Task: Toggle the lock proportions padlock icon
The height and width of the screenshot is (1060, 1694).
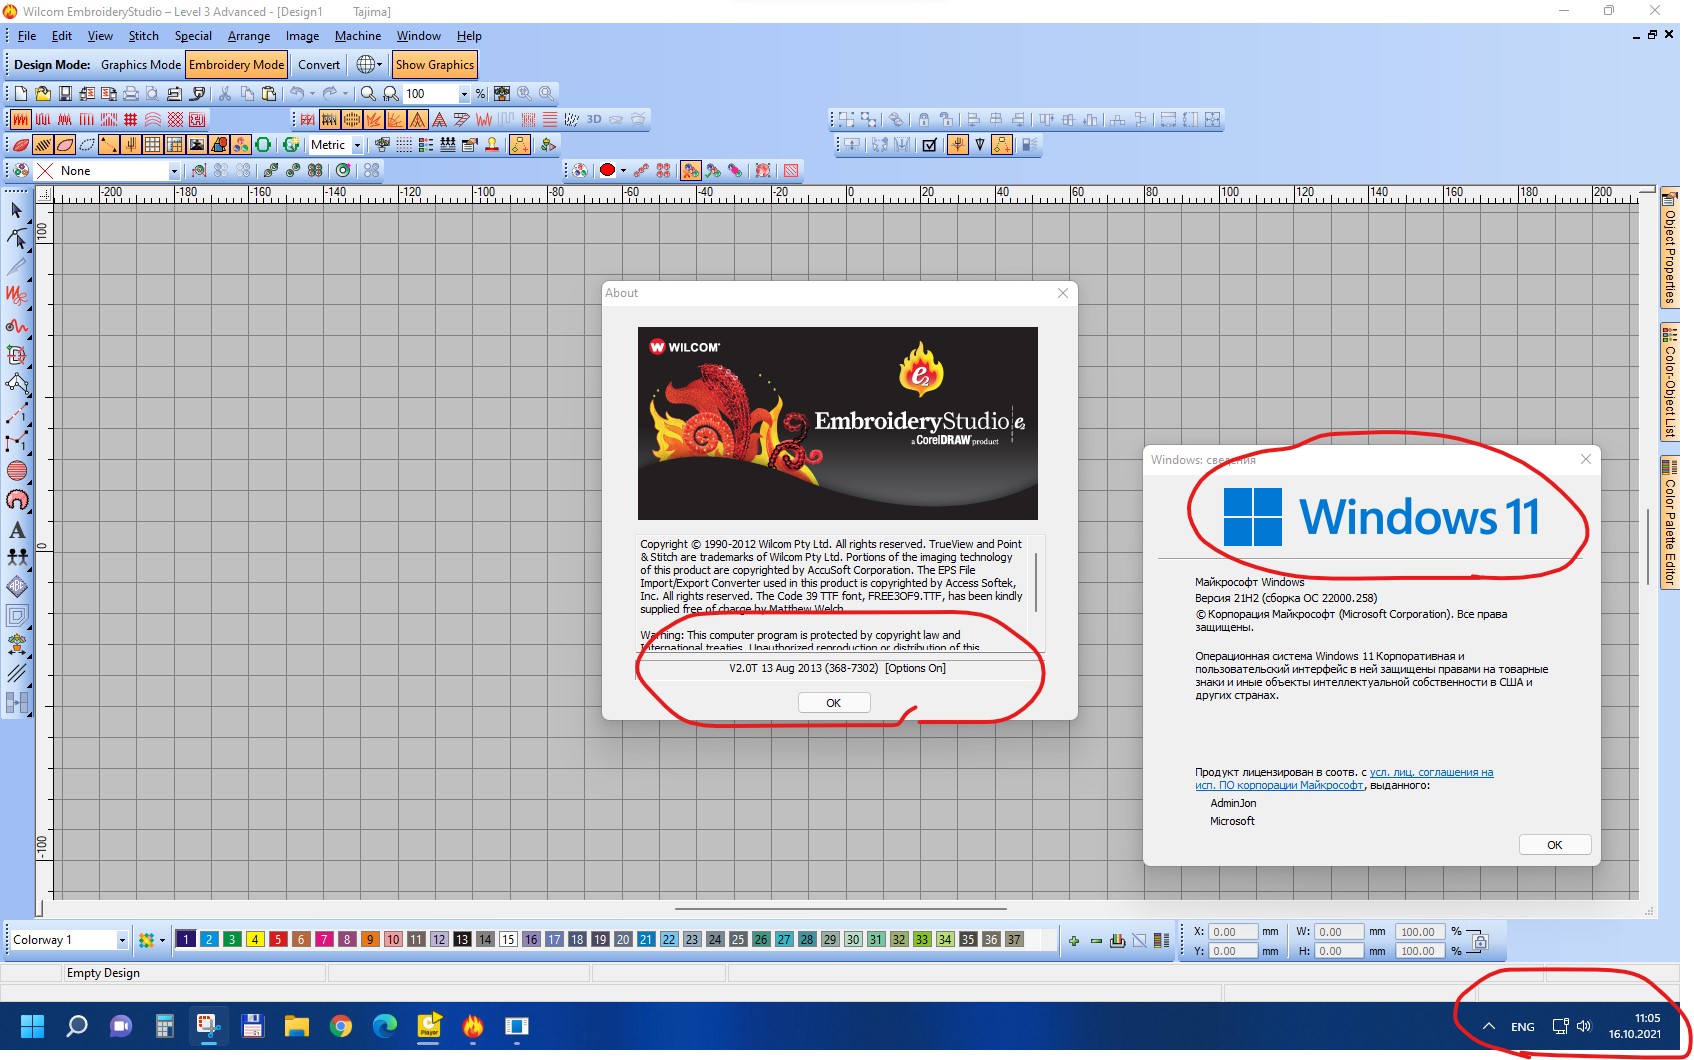Action: (x=1481, y=941)
